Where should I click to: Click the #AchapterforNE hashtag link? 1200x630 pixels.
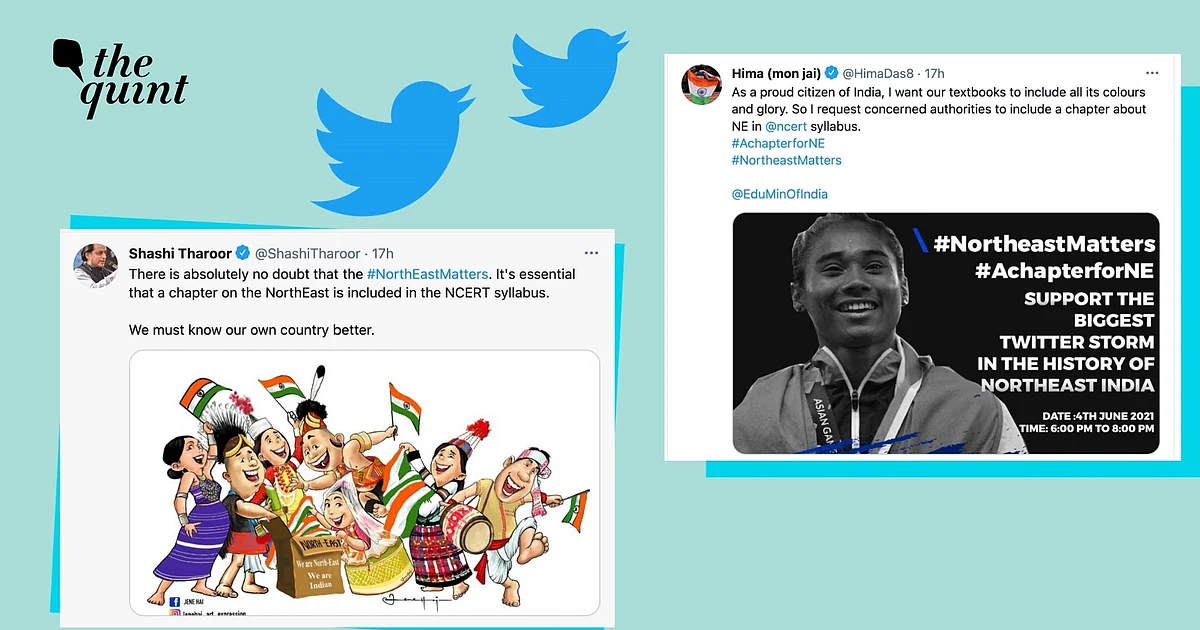click(x=778, y=144)
